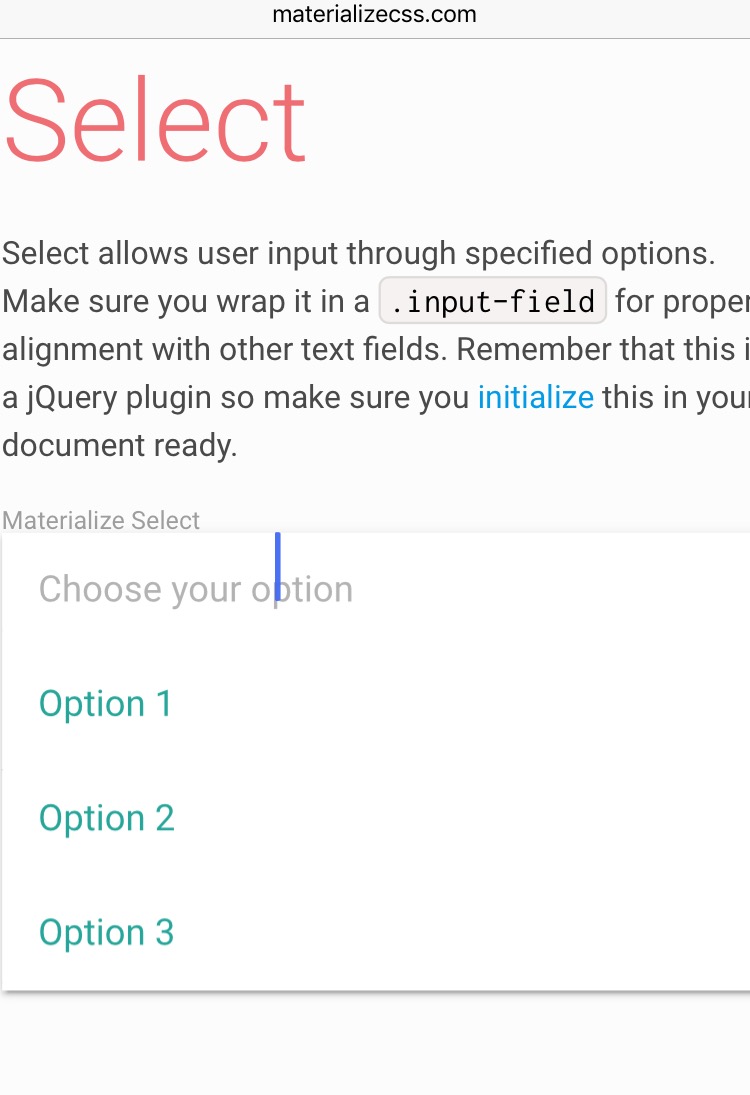Click the materializecss.com address bar

tap(374, 15)
